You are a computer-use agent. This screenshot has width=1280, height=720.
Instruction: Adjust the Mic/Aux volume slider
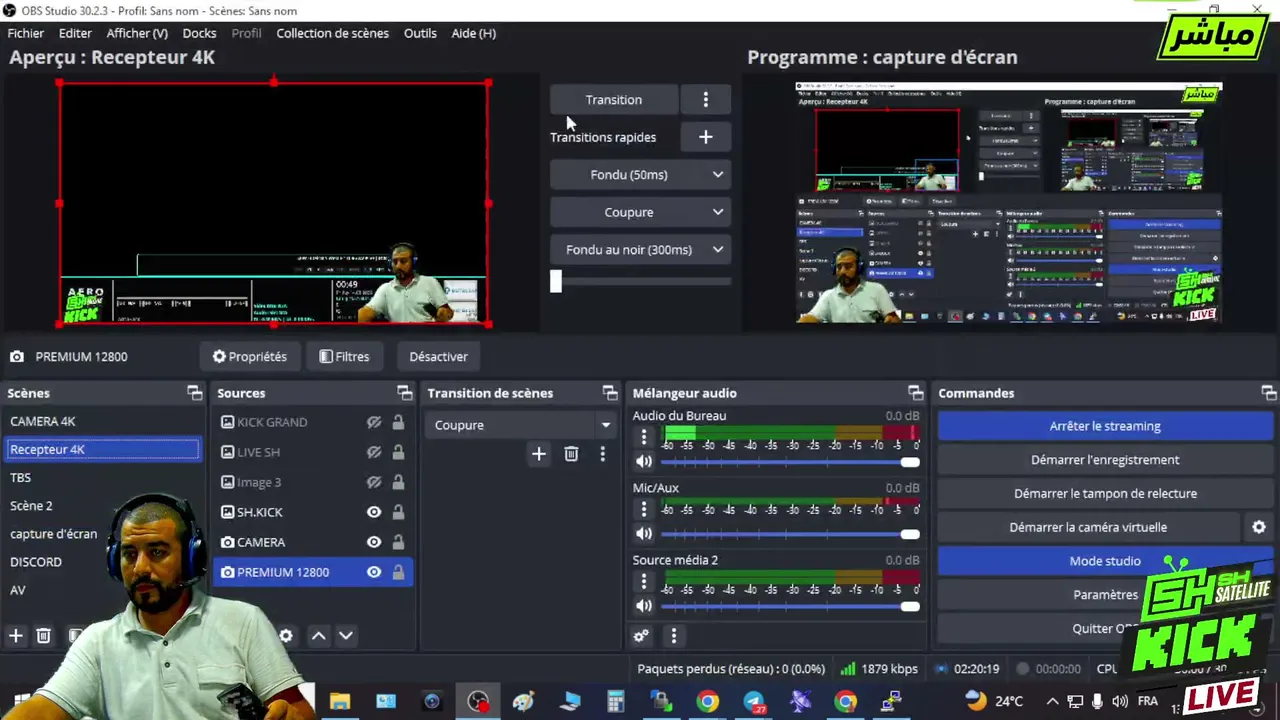pyautogui.click(x=790, y=534)
